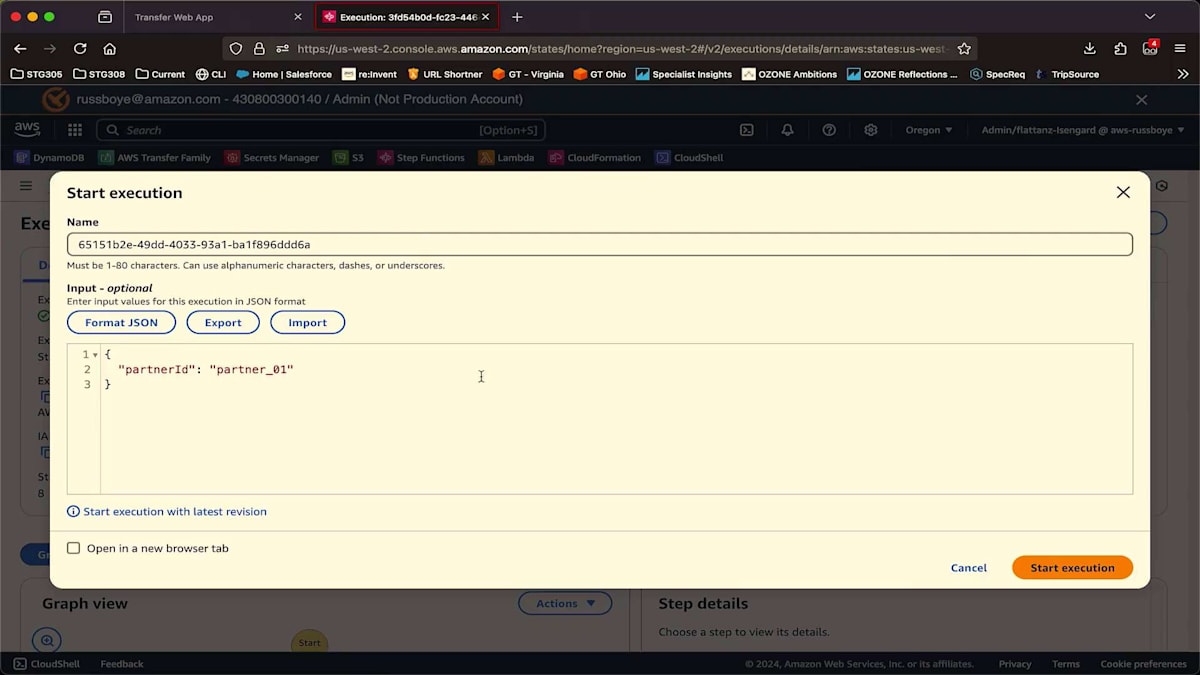This screenshot has height=675, width=1200.
Task: Open AWS notifications bell
Action: tap(788, 130)
